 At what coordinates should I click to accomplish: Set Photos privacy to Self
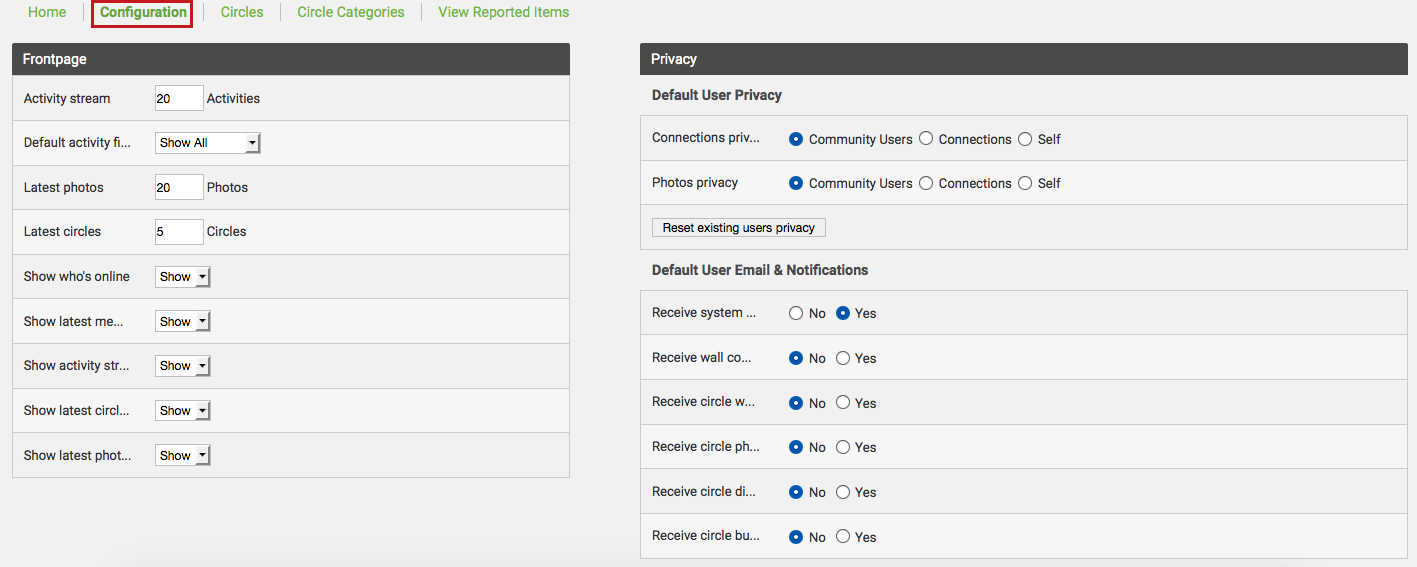1025,183
